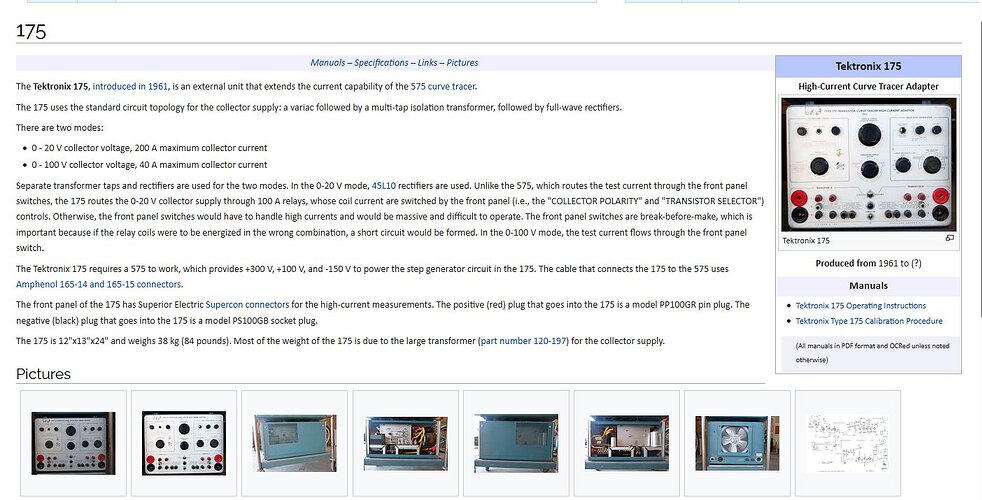Open the 'introduced in 1961' link
982x500 pixels.
point(130,86)
